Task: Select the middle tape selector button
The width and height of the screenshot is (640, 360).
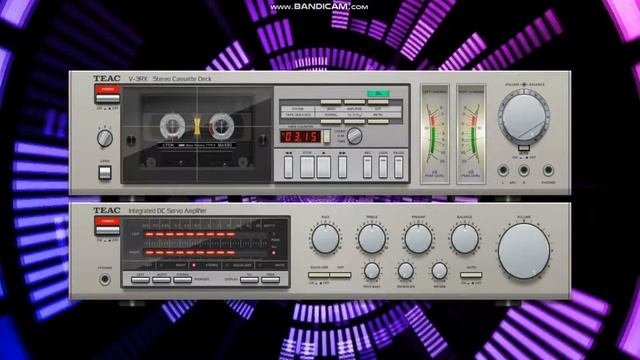Action: tap(355, 121)
